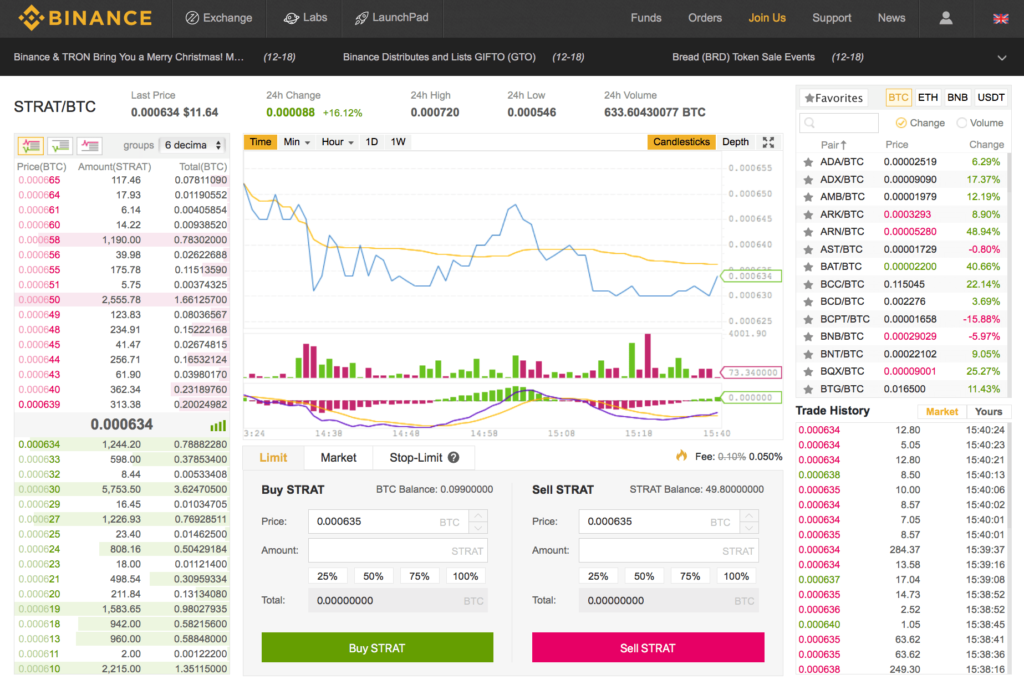Expand chart to fullscreen icon
The height and width of the screenshot is (690, 1024).
tap(768, 142)
